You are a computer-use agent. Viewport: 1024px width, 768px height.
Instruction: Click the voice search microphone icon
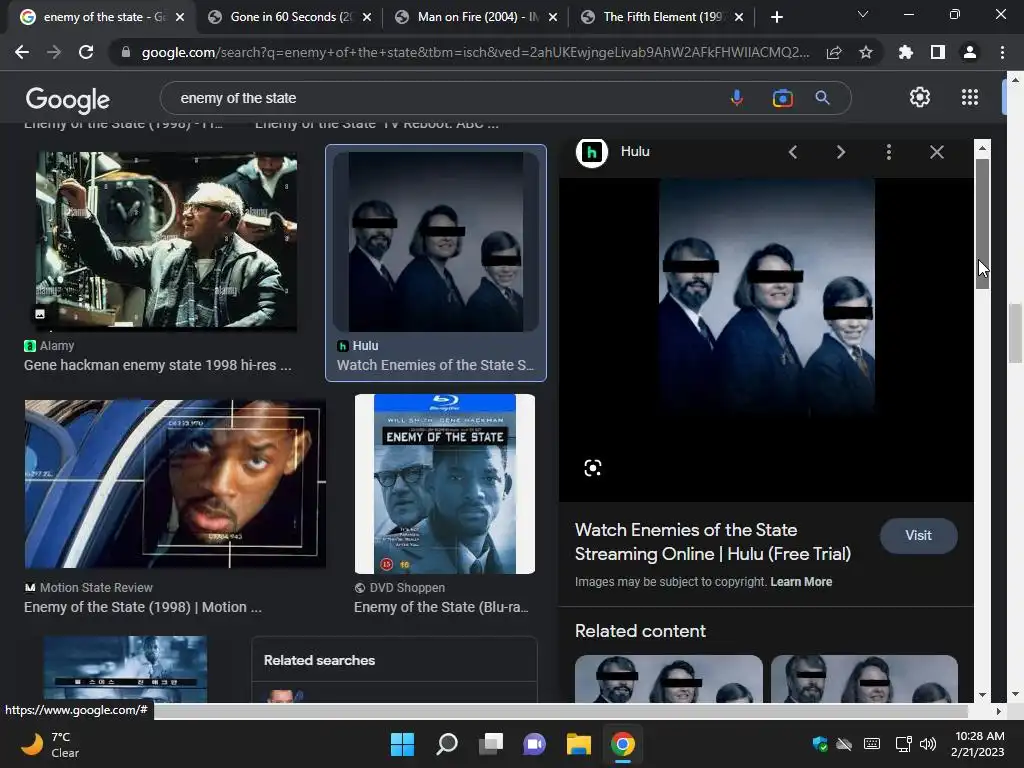pyautogui.click(x=737, y=98)
